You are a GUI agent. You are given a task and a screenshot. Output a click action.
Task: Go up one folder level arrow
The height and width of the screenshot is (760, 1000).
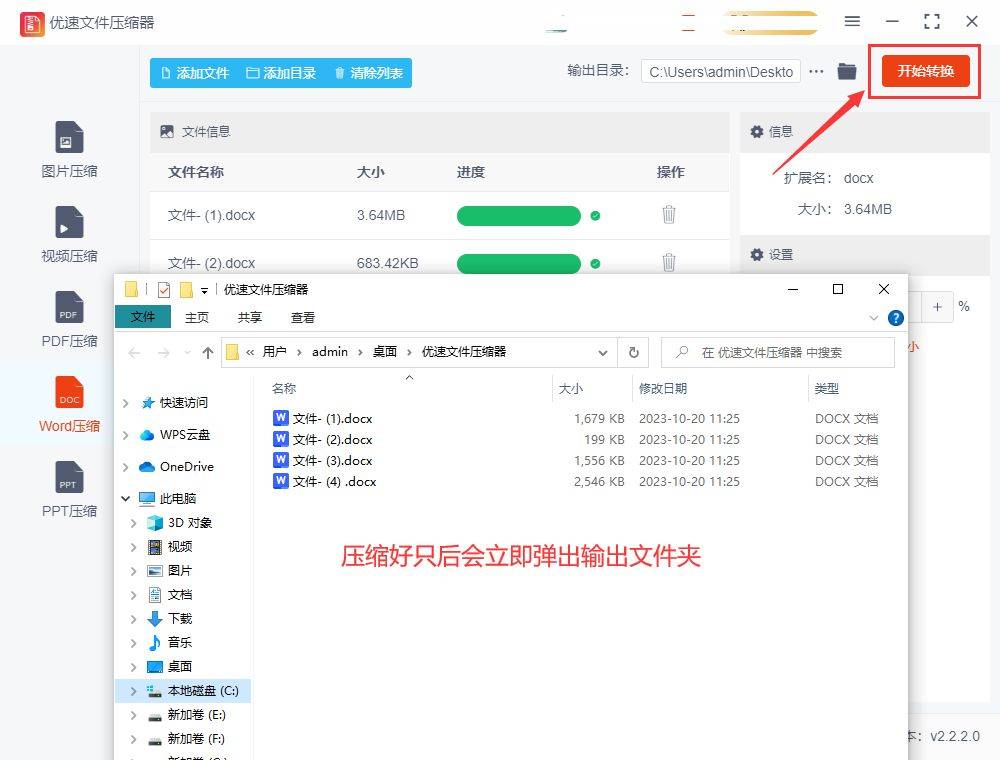click(207, 353)
